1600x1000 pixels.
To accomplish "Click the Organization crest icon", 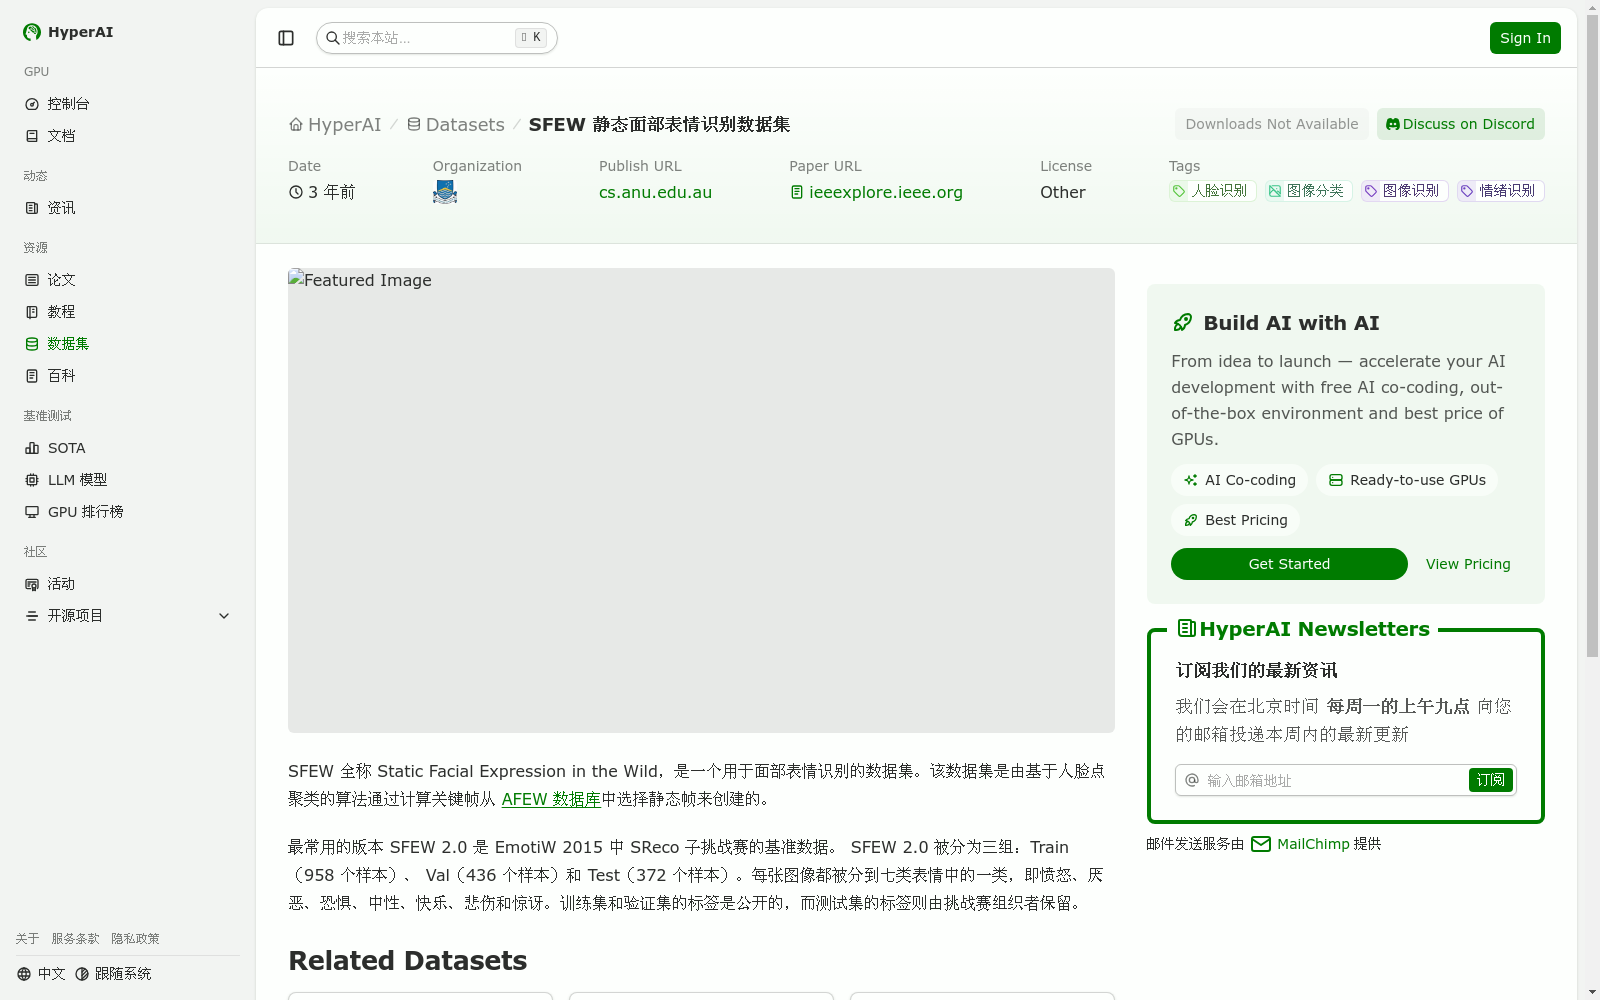I will point(445,192).
